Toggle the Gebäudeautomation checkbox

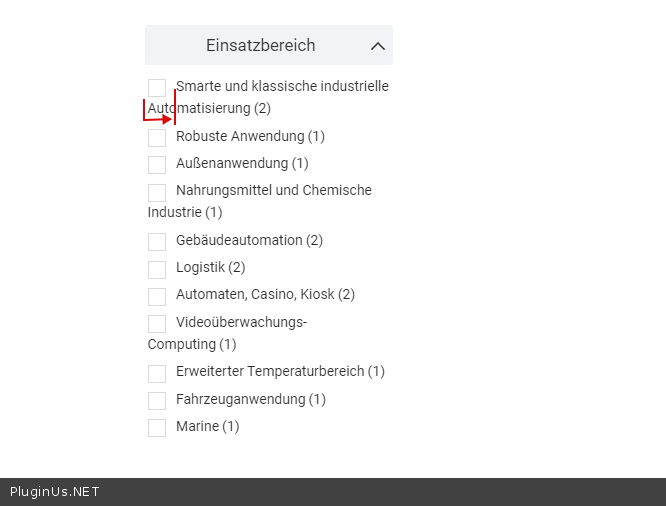coord(157,242)
